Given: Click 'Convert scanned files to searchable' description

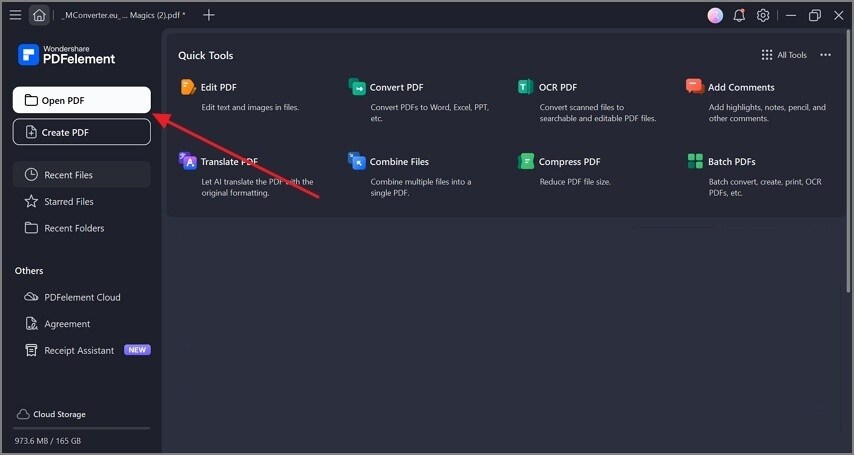Looking at the screenshot, I should coord(598,113).
